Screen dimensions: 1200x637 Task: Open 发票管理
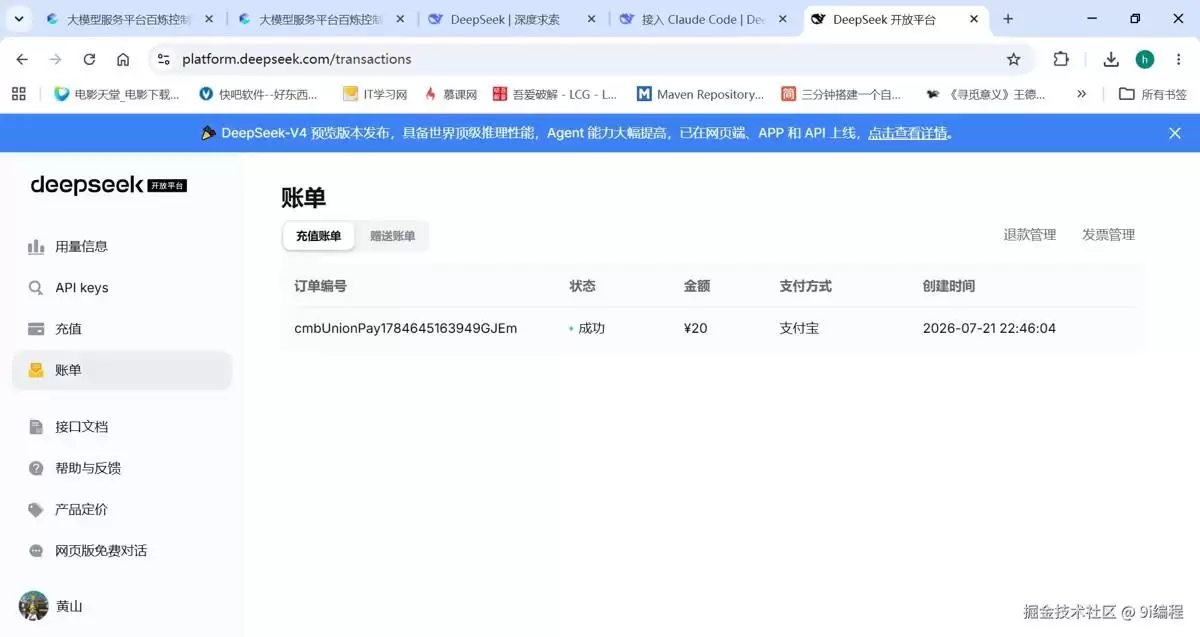(x=1108, y=235)
